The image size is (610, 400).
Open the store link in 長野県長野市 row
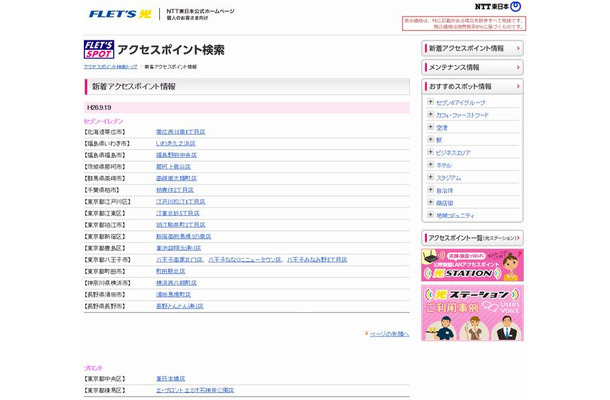point(180,307)
